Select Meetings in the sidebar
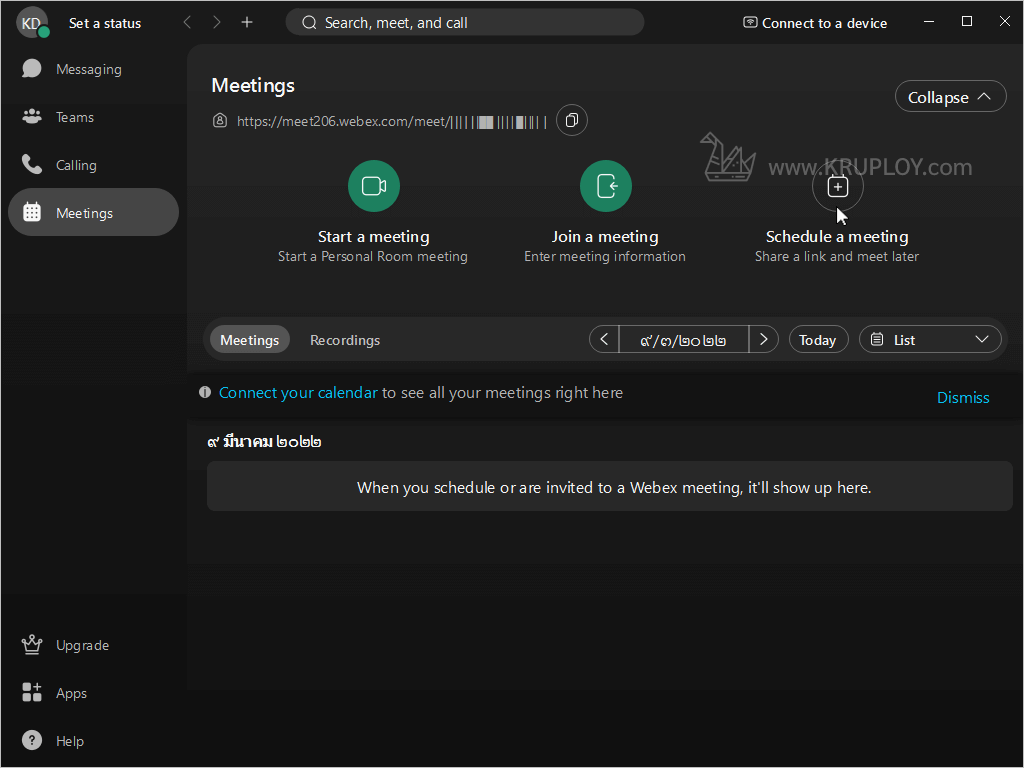 (93, 213)
